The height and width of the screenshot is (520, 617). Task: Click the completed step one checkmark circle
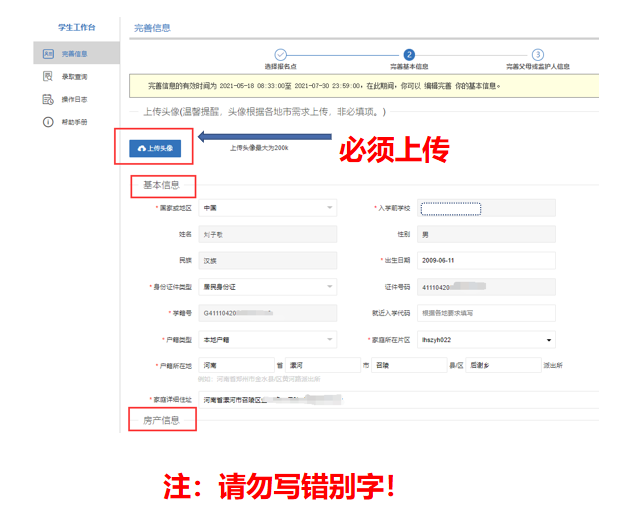[x=281, y=54]
